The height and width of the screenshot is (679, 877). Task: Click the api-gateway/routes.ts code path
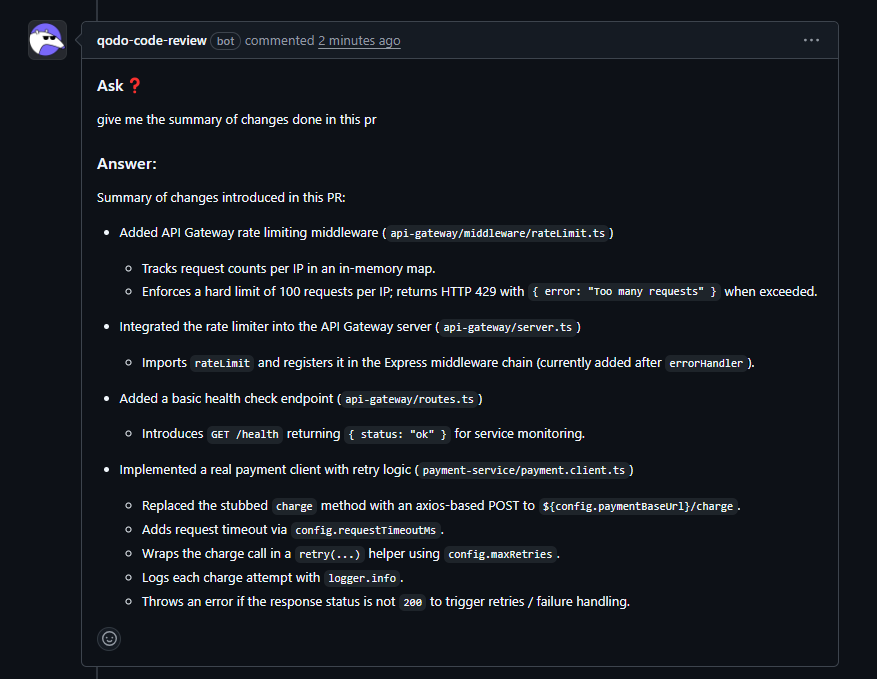click(x=409, y=399)
